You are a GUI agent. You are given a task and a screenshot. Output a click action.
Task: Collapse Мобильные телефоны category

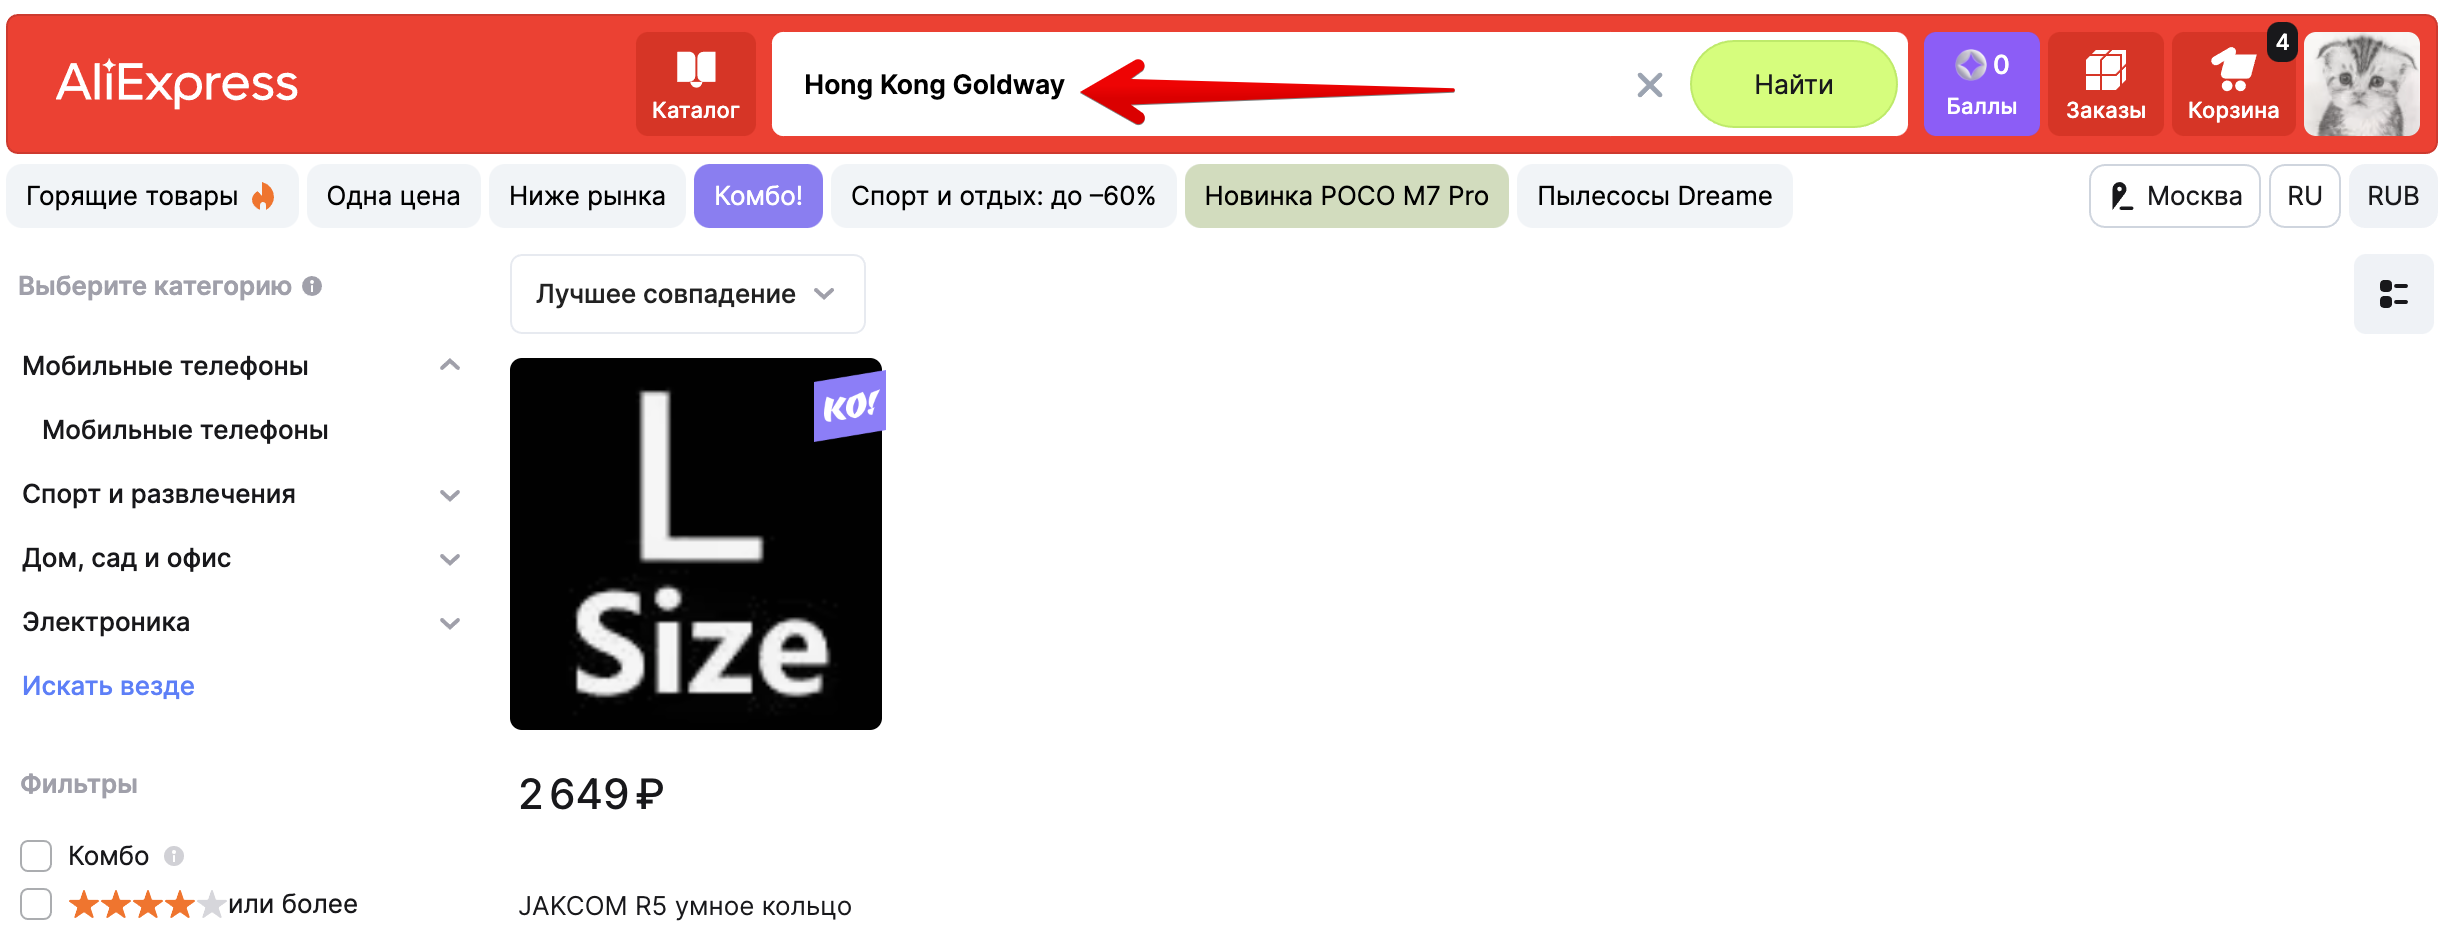(x=450, y=366)
